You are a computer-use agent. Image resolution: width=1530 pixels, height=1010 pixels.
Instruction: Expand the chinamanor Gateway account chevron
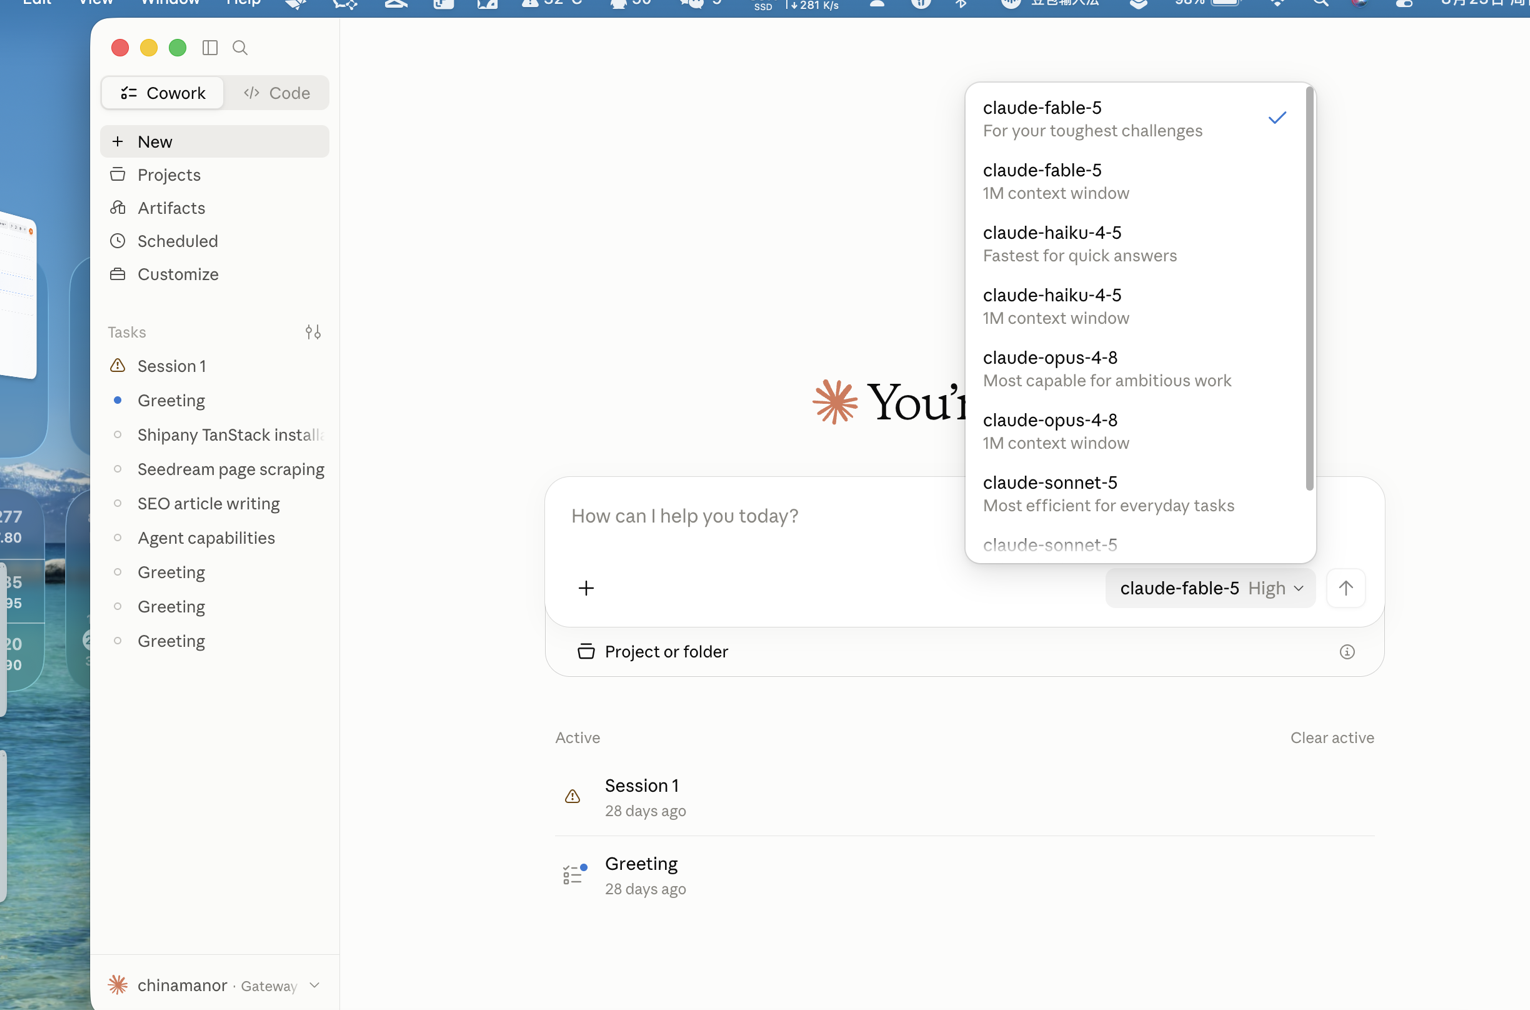point(315,986)
